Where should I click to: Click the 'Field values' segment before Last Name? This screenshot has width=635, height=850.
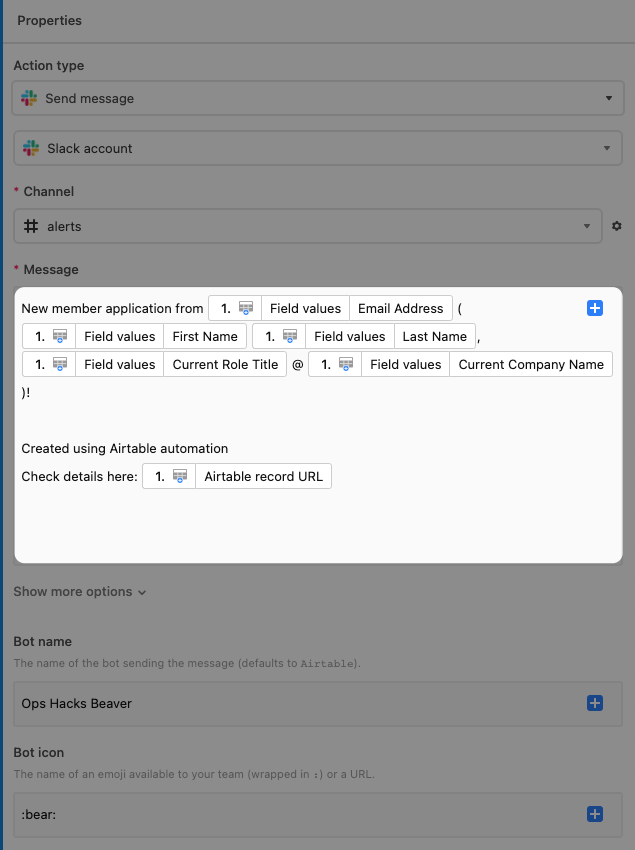pos(350,337)
